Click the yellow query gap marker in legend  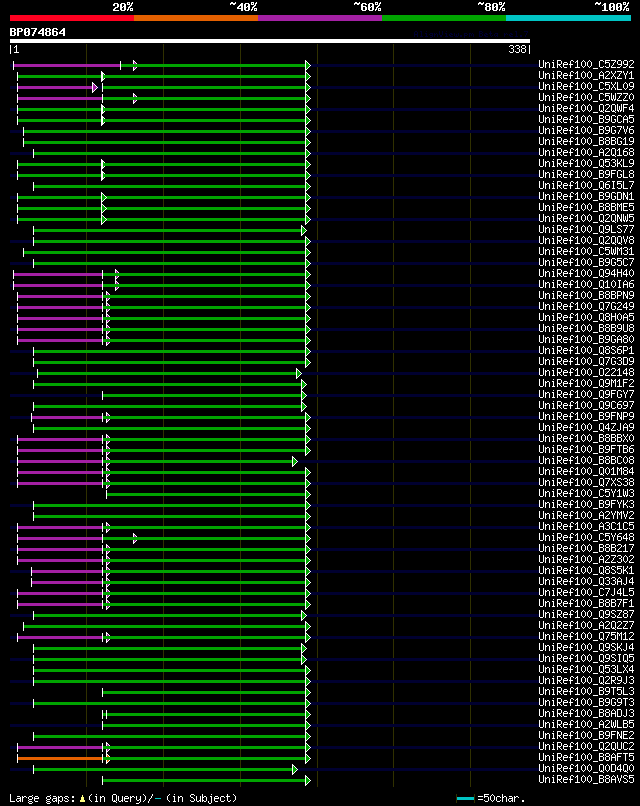(82, 798)
